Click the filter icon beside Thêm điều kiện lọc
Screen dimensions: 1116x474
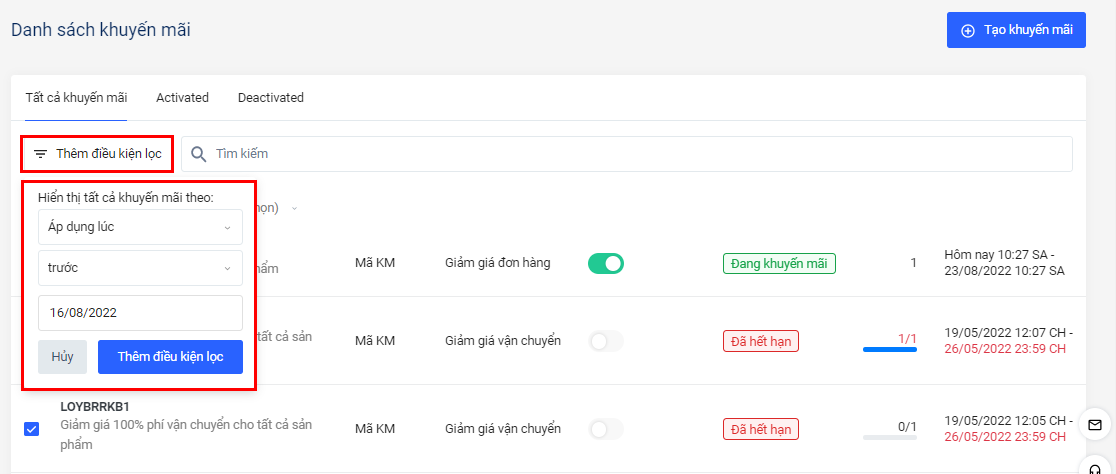pos(40,154)
